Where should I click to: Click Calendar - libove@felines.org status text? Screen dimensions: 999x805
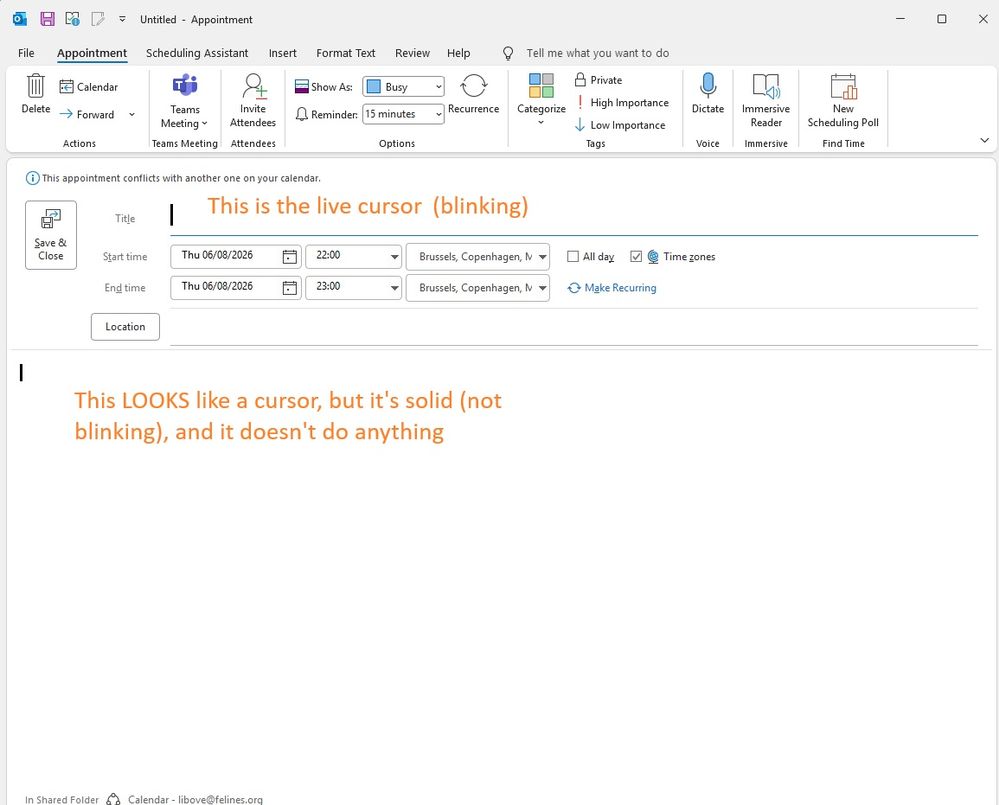pyautogui.click(x=195, y=799)
